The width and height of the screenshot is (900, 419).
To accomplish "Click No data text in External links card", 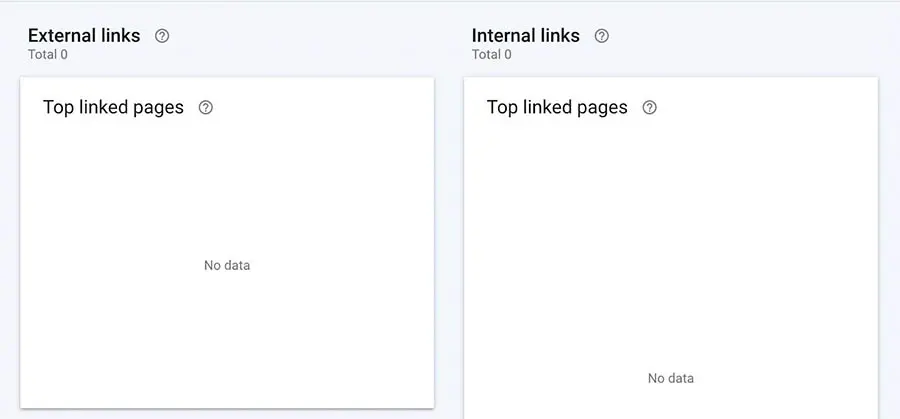I will coord(227,266).
